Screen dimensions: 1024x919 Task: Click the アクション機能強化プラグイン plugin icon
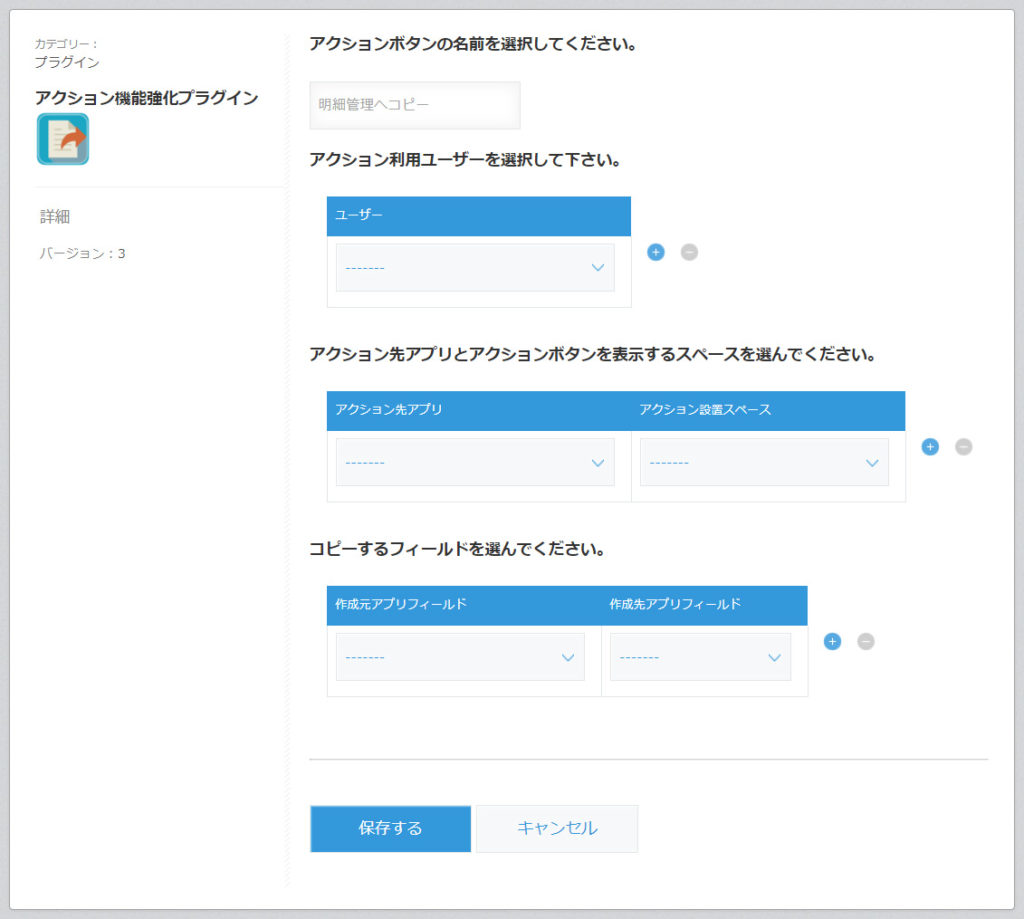(62, 139)
